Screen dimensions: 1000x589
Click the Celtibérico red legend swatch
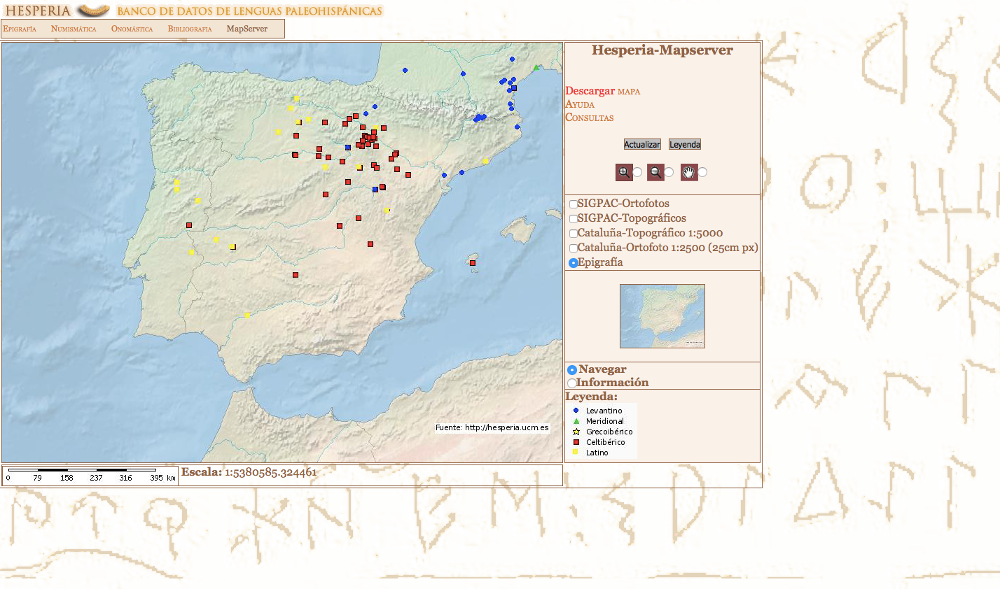point(576,442)
